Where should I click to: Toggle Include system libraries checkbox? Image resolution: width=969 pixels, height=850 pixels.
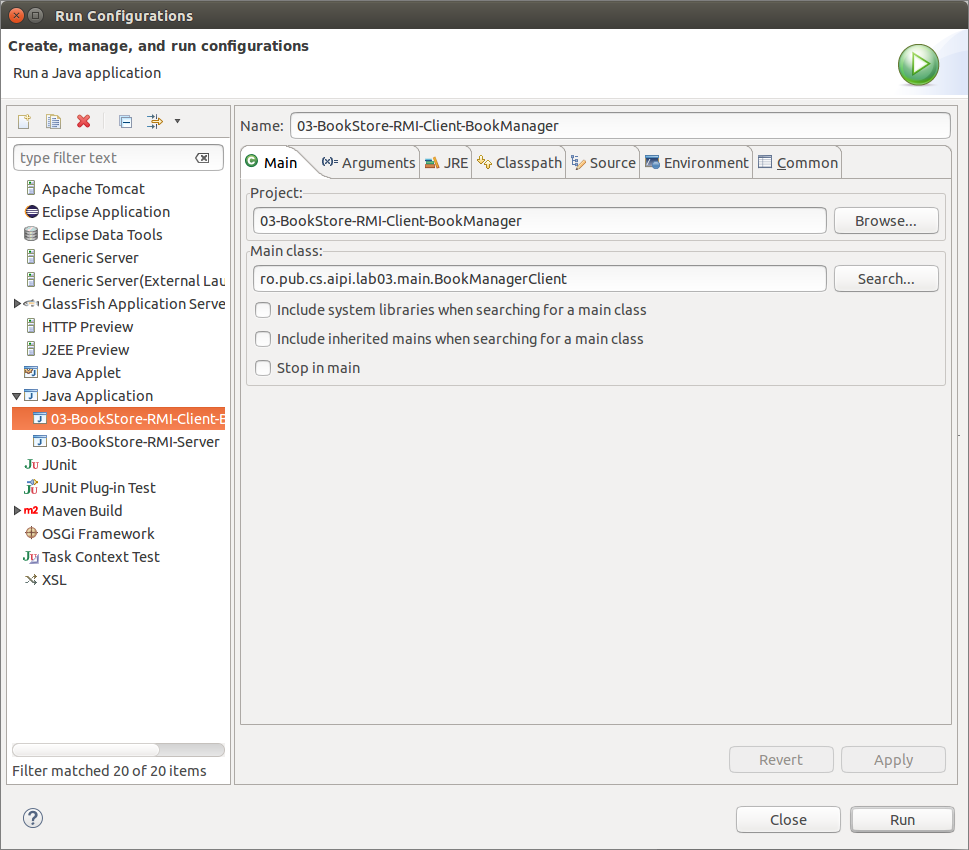point(263,310)
